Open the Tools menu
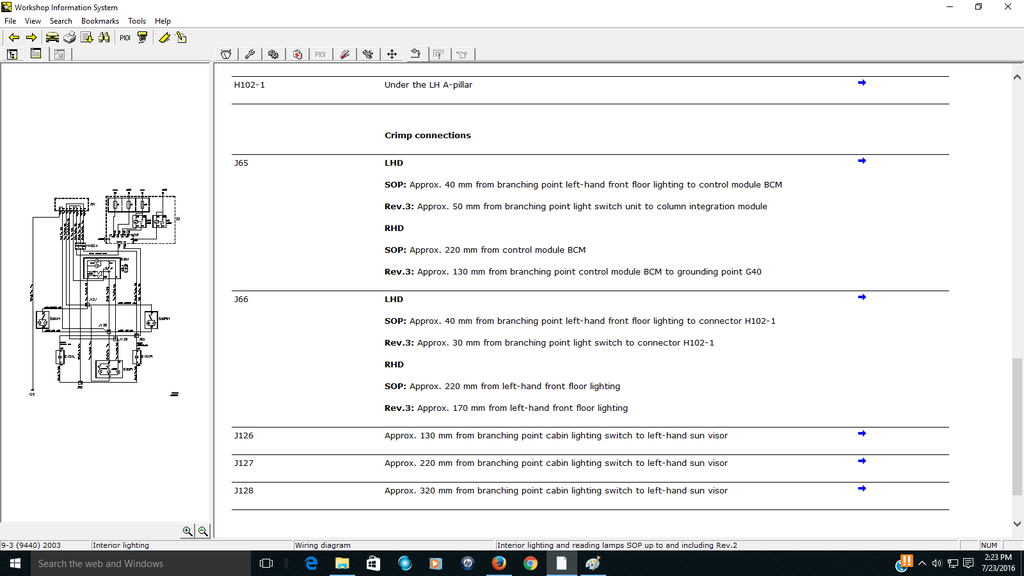1024x576 pixels. coord(137,21)
